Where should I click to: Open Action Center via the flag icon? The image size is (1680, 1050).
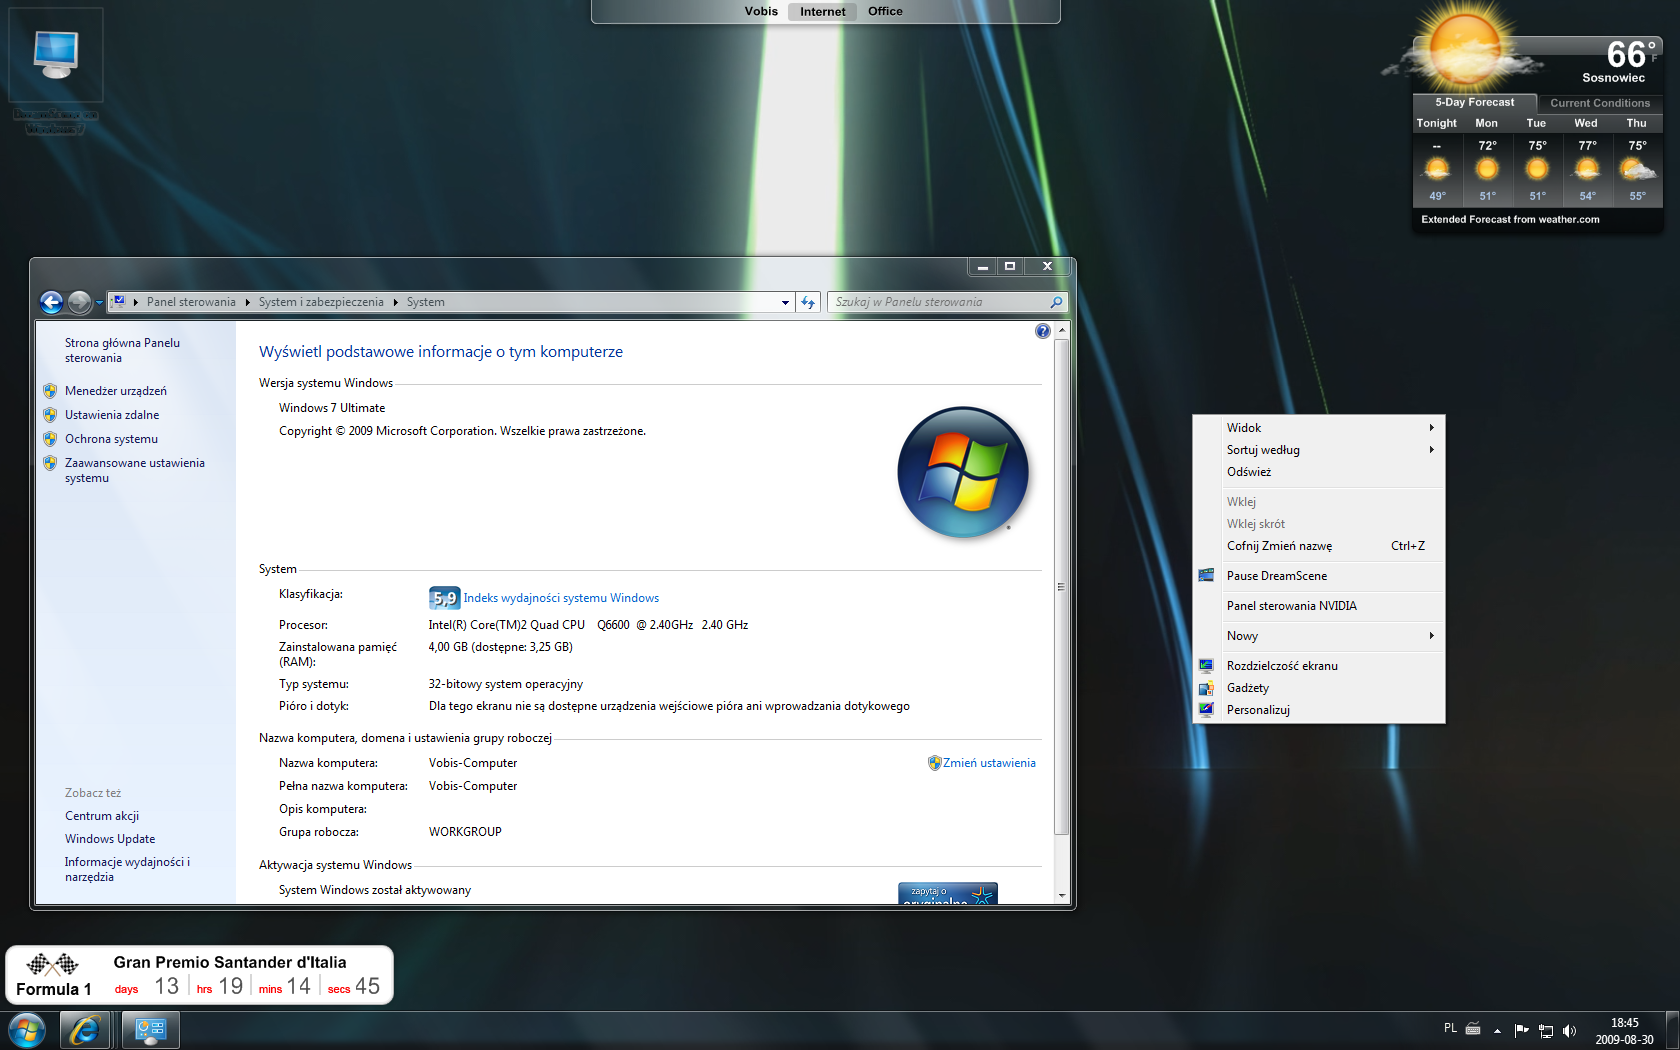(1521, 1031)
